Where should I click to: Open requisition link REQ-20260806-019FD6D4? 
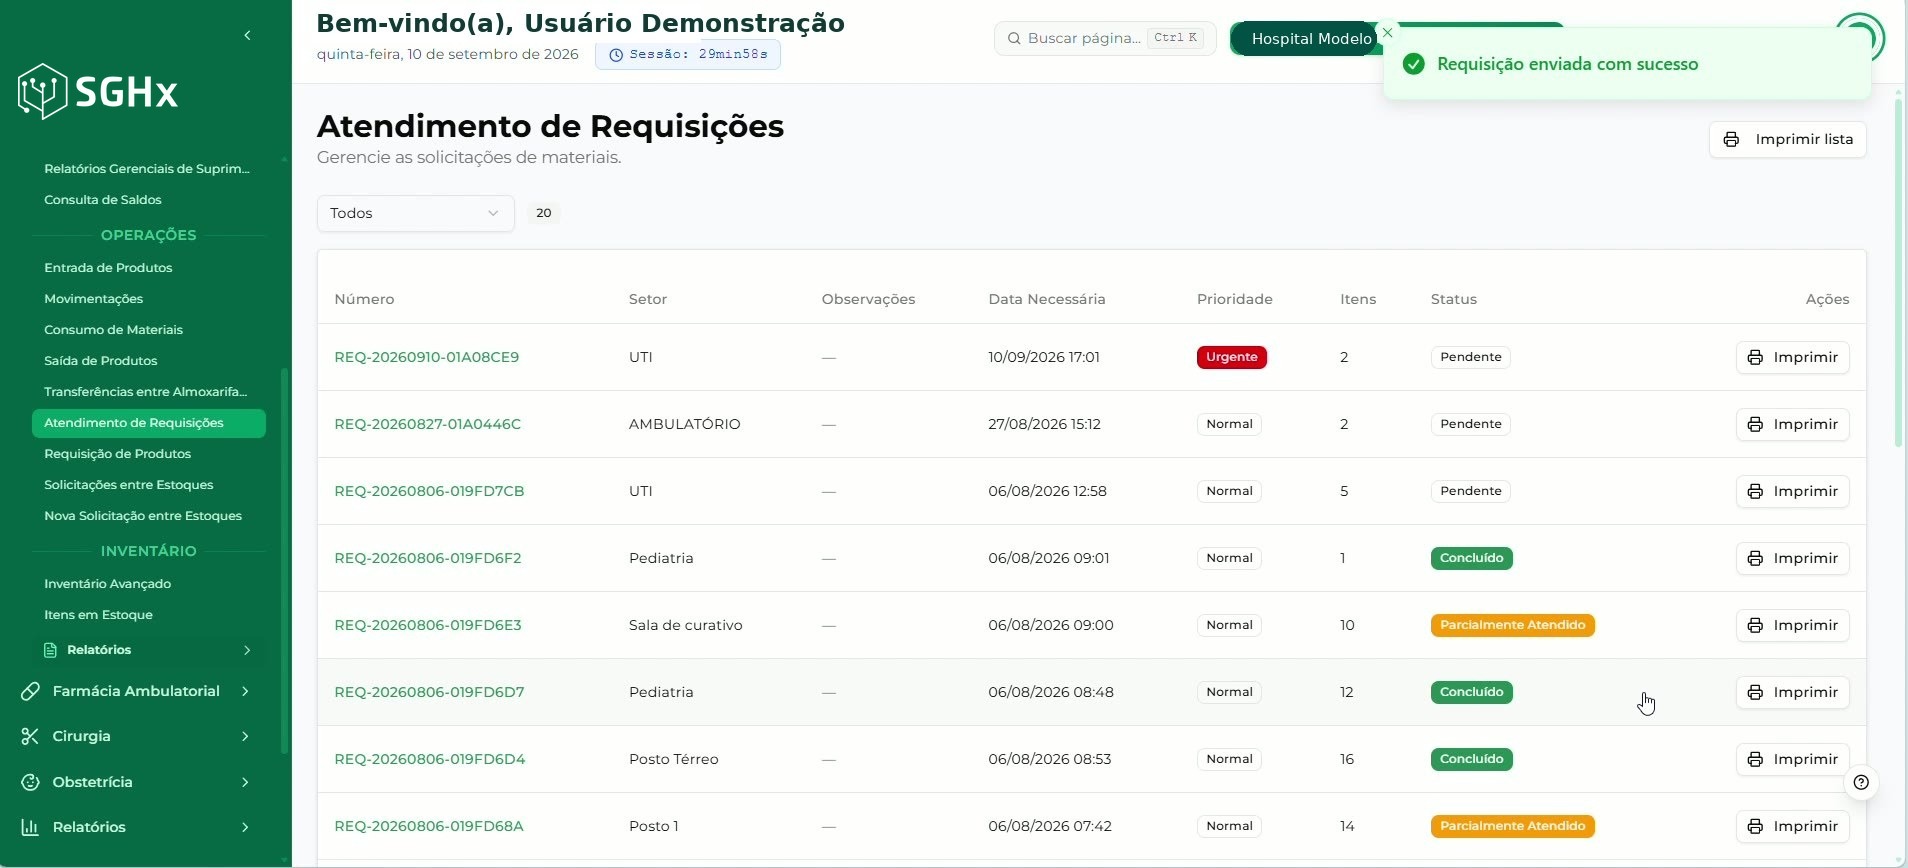429,759
